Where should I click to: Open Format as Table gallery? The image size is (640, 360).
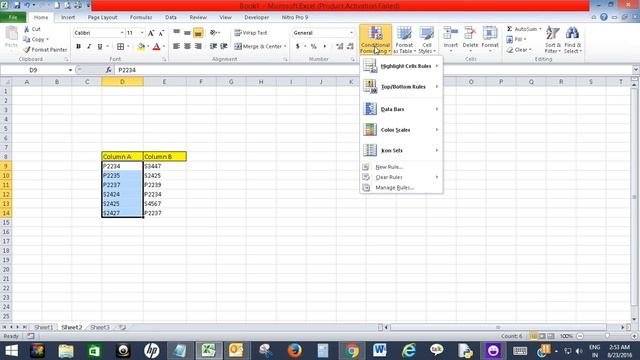(x=404, y=40)
